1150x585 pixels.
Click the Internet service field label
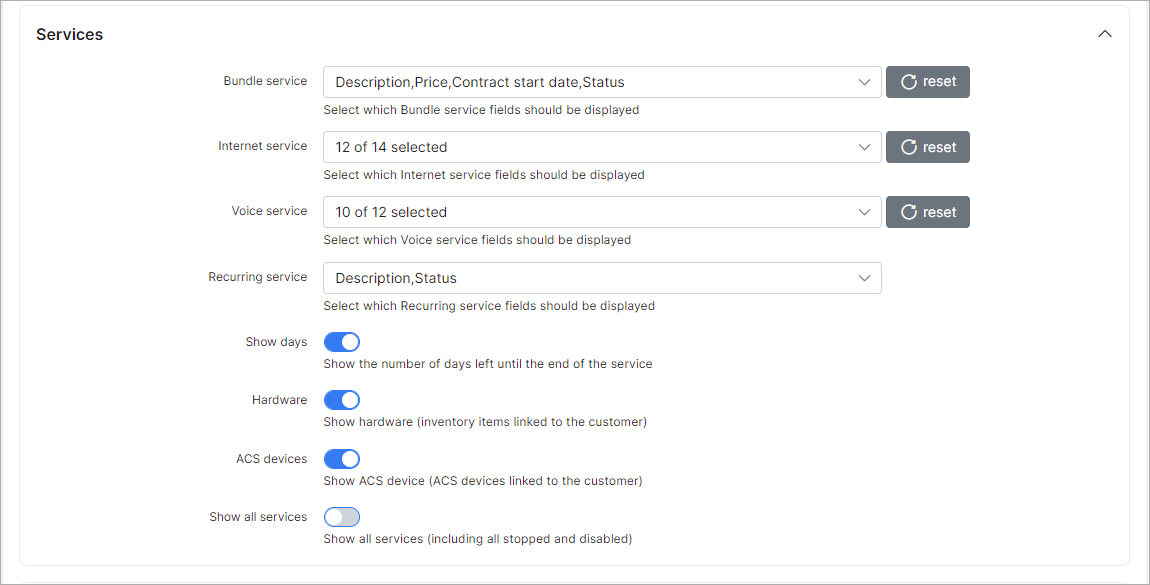[262, 146]
